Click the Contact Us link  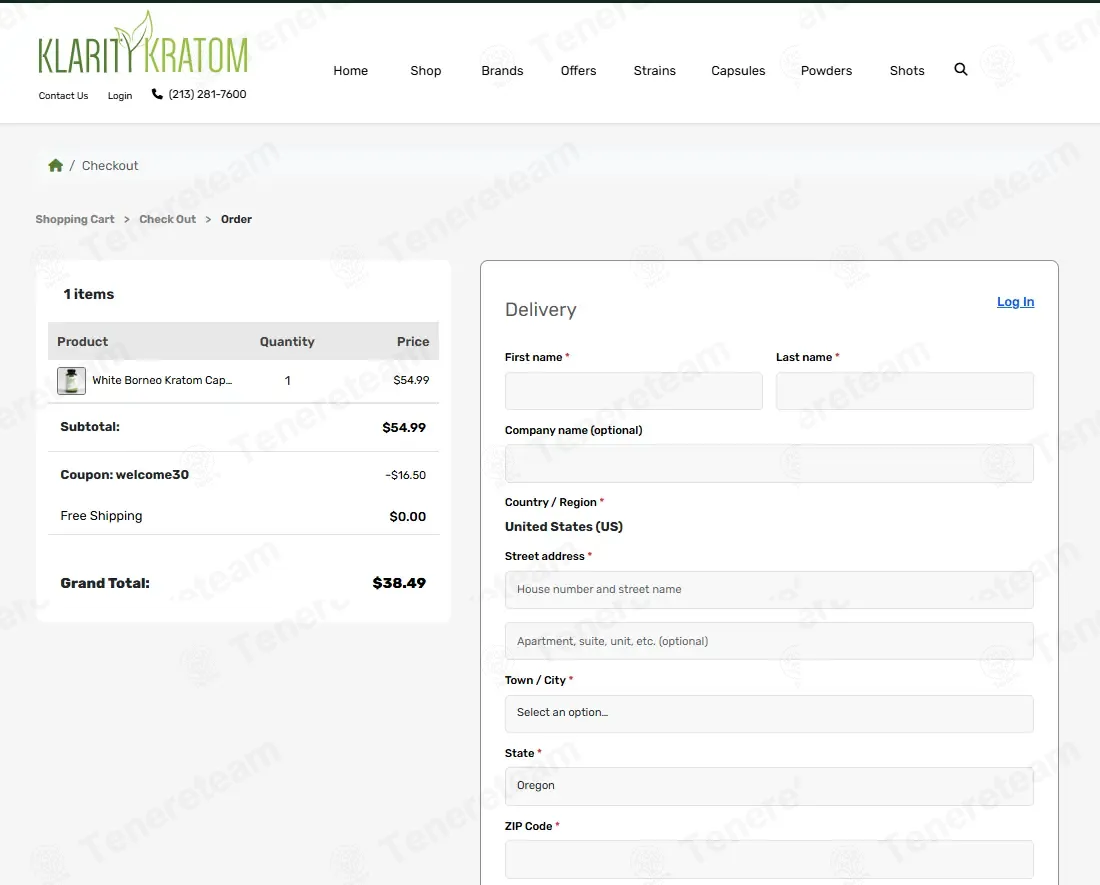pyautogui.click(x=63, y=95)
